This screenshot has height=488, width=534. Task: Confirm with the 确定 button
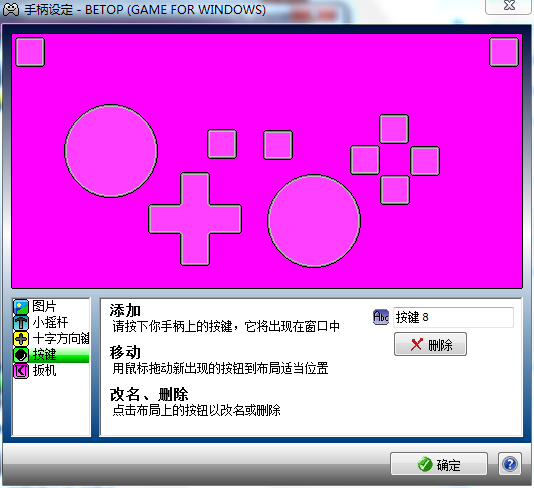[x=439, y=463]
